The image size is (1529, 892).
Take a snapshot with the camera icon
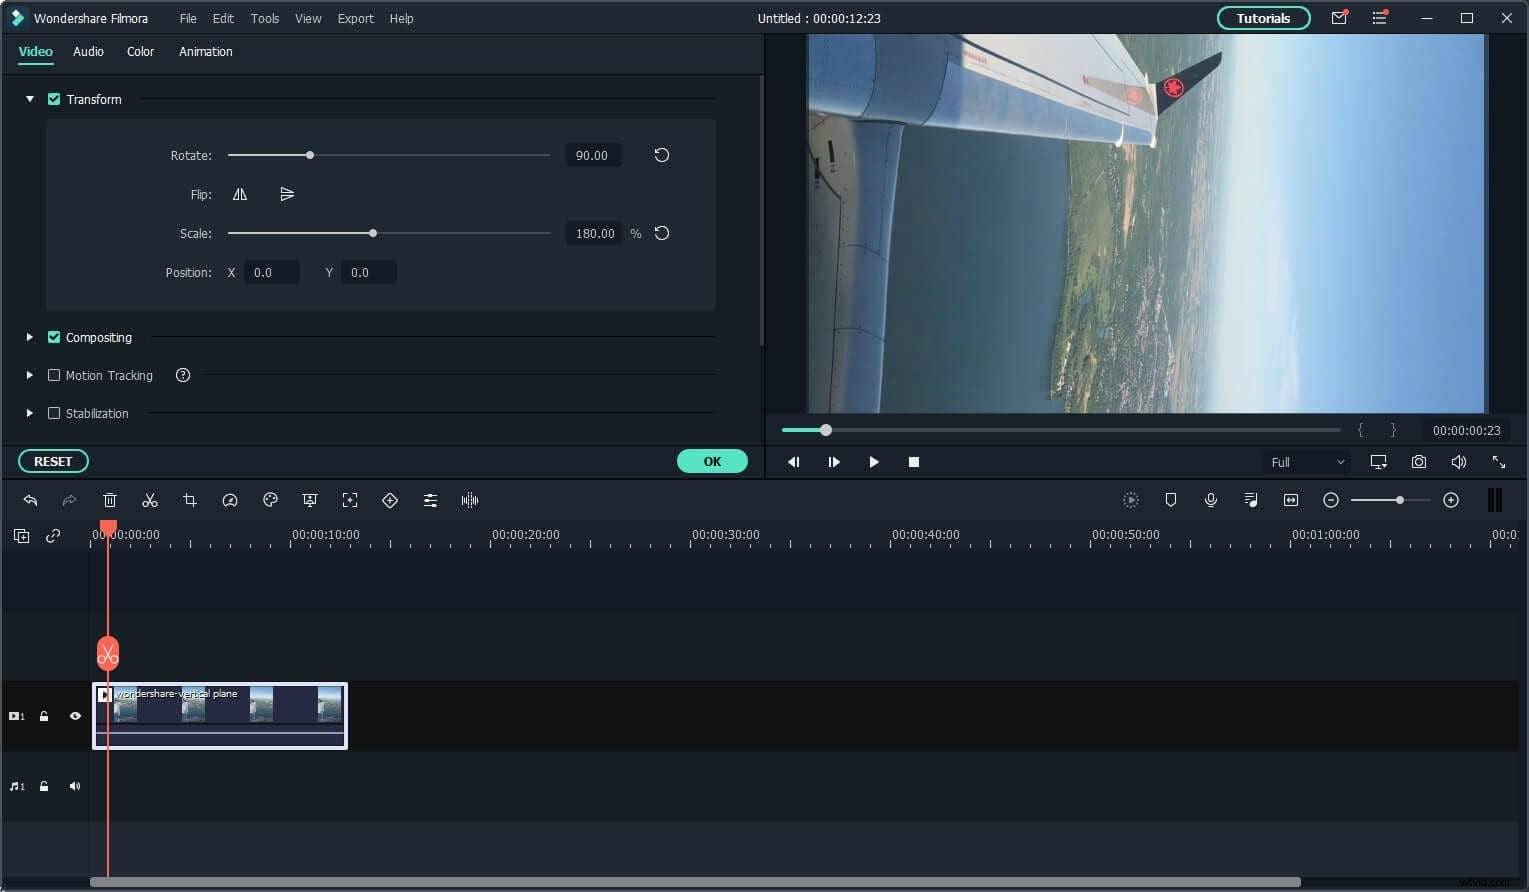1418,461
